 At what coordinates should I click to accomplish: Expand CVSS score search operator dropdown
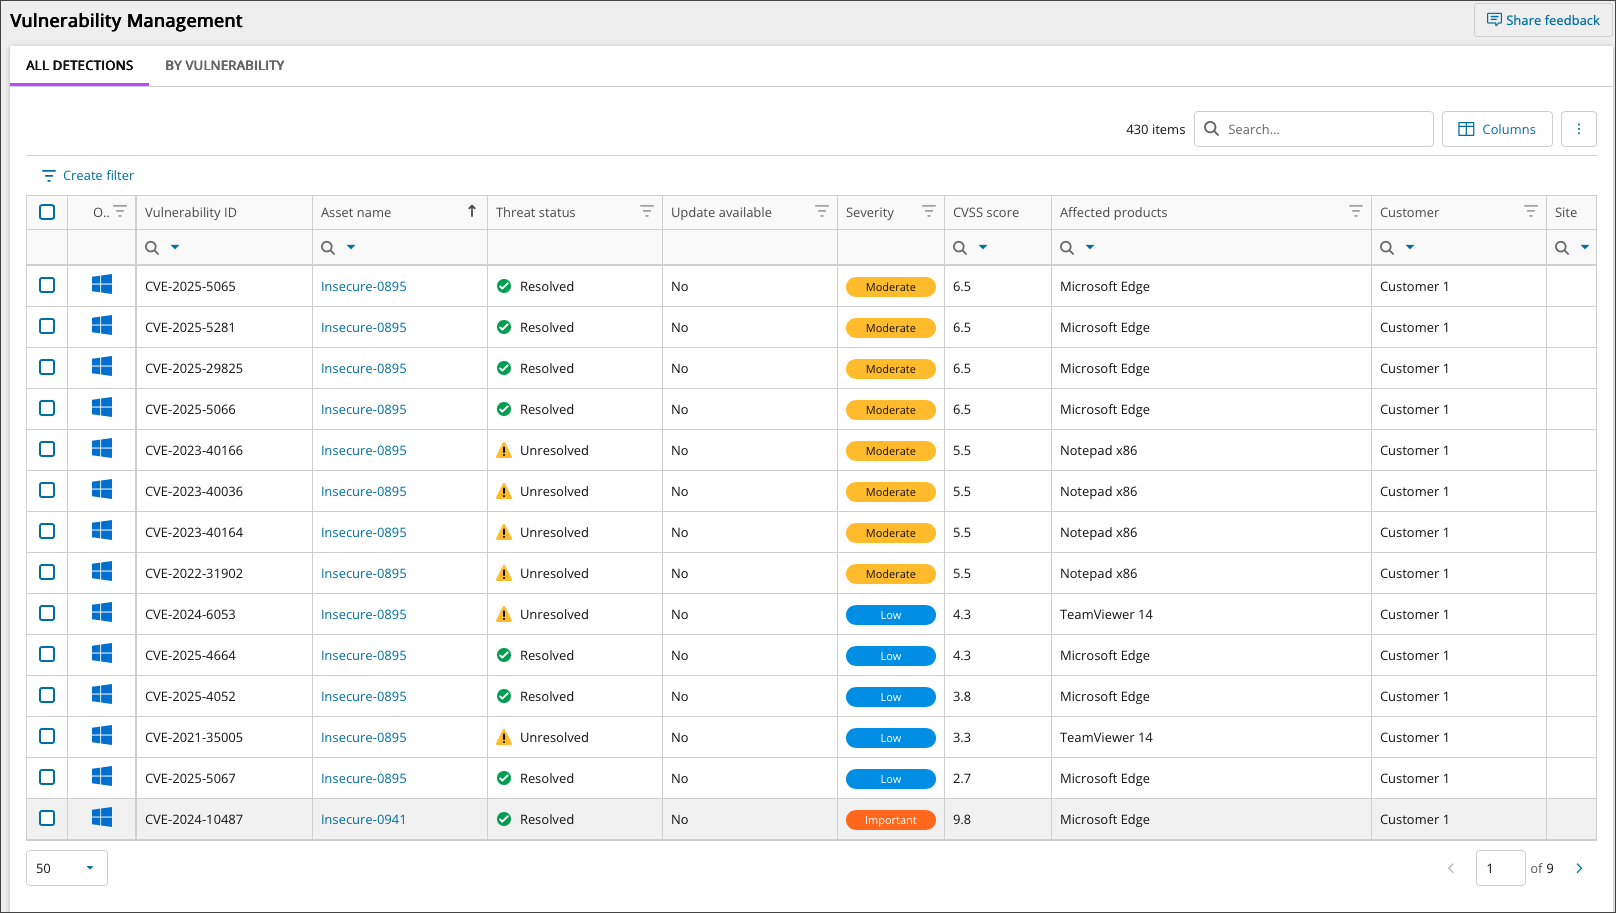pyautogui.click(x=983, y=247)
